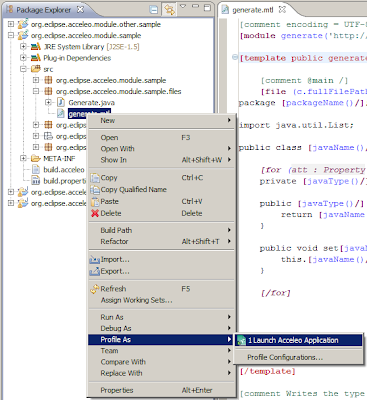Collapse org.eclipse.acceleo.module.sample project

11,35
